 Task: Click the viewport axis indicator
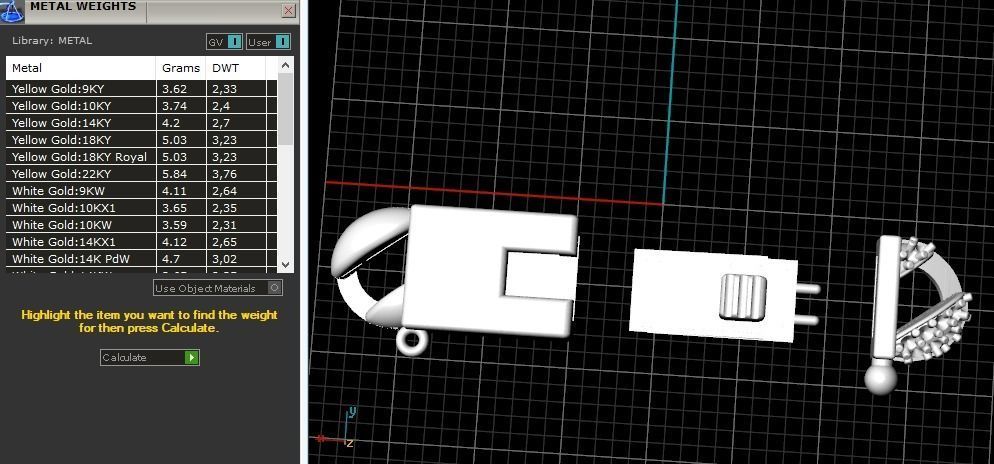click(336, 427)
